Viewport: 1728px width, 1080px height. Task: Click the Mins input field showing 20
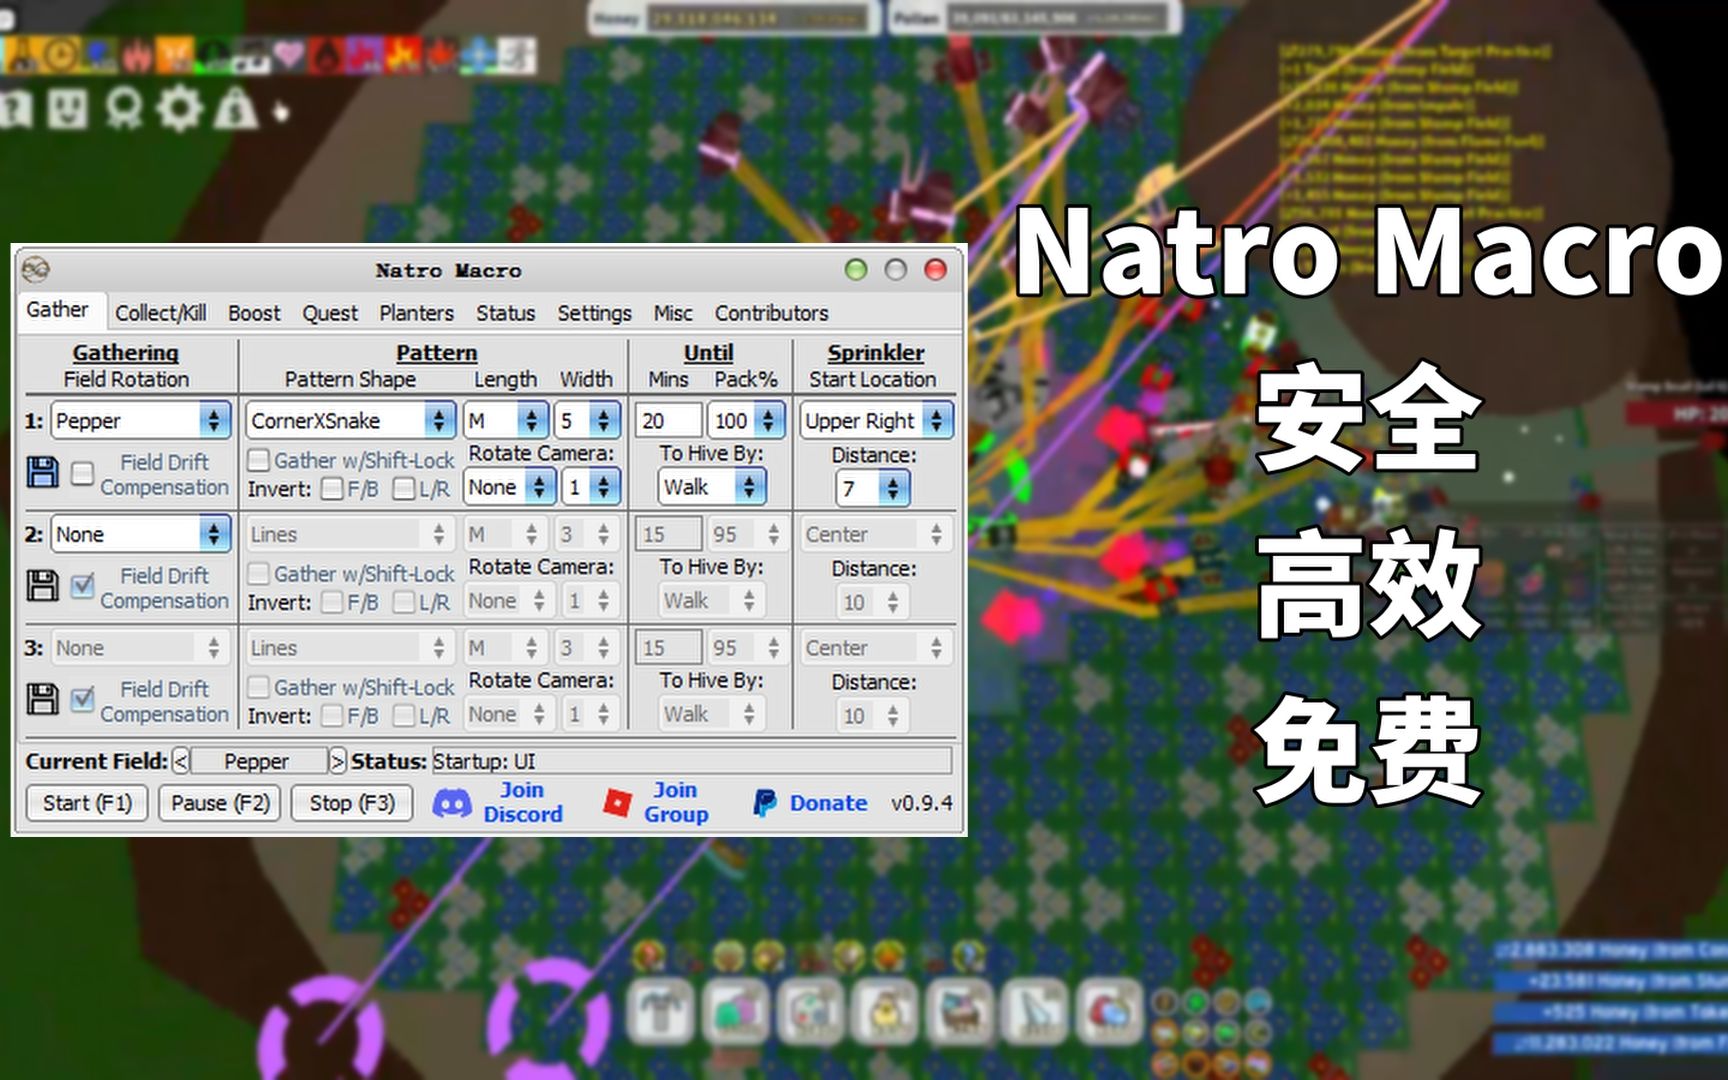(668, 420)
